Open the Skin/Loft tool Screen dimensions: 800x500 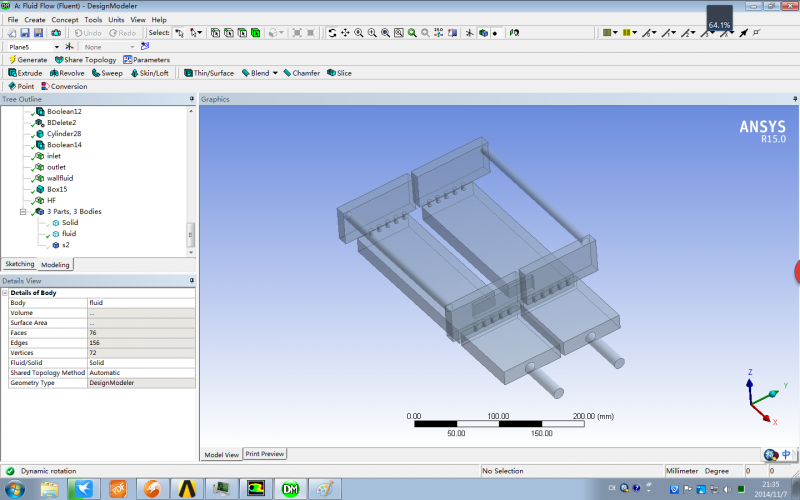click(149, 73)
